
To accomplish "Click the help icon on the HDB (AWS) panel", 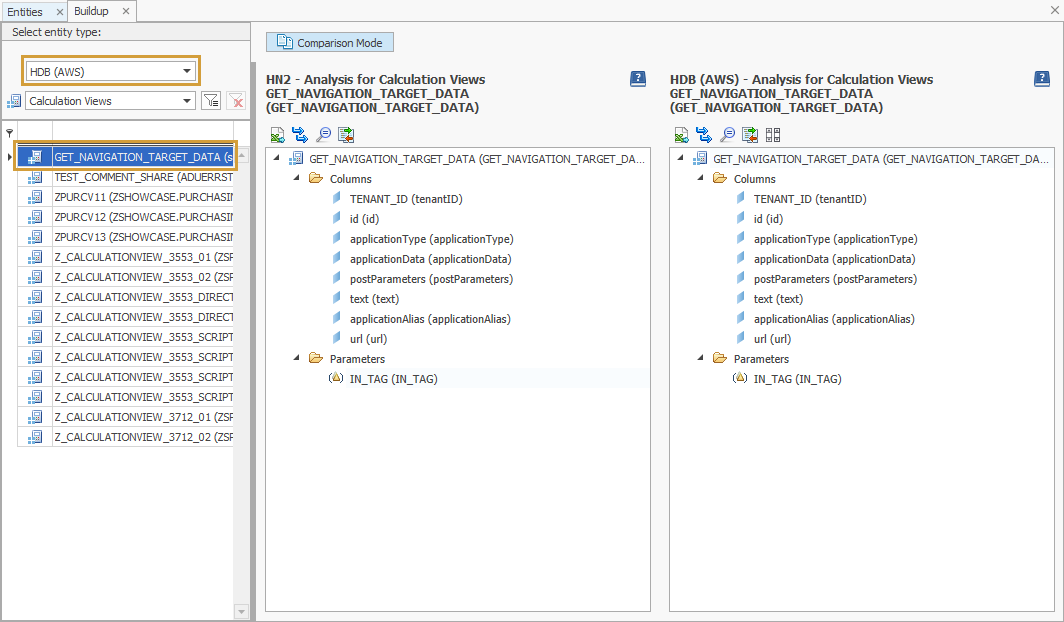I will pyautogui.click(x=1042, y=79).
